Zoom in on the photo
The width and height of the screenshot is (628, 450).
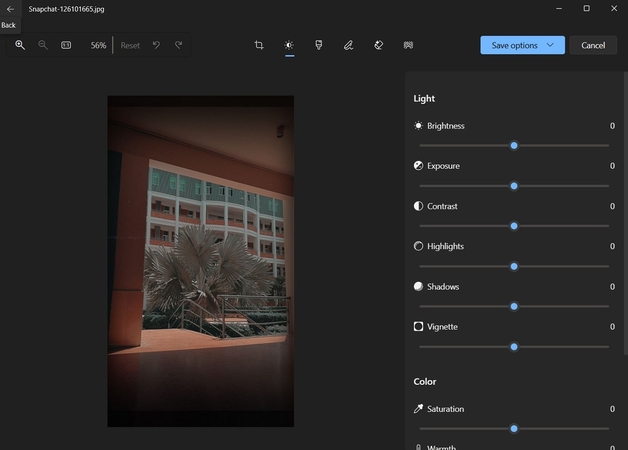[20, 45]
